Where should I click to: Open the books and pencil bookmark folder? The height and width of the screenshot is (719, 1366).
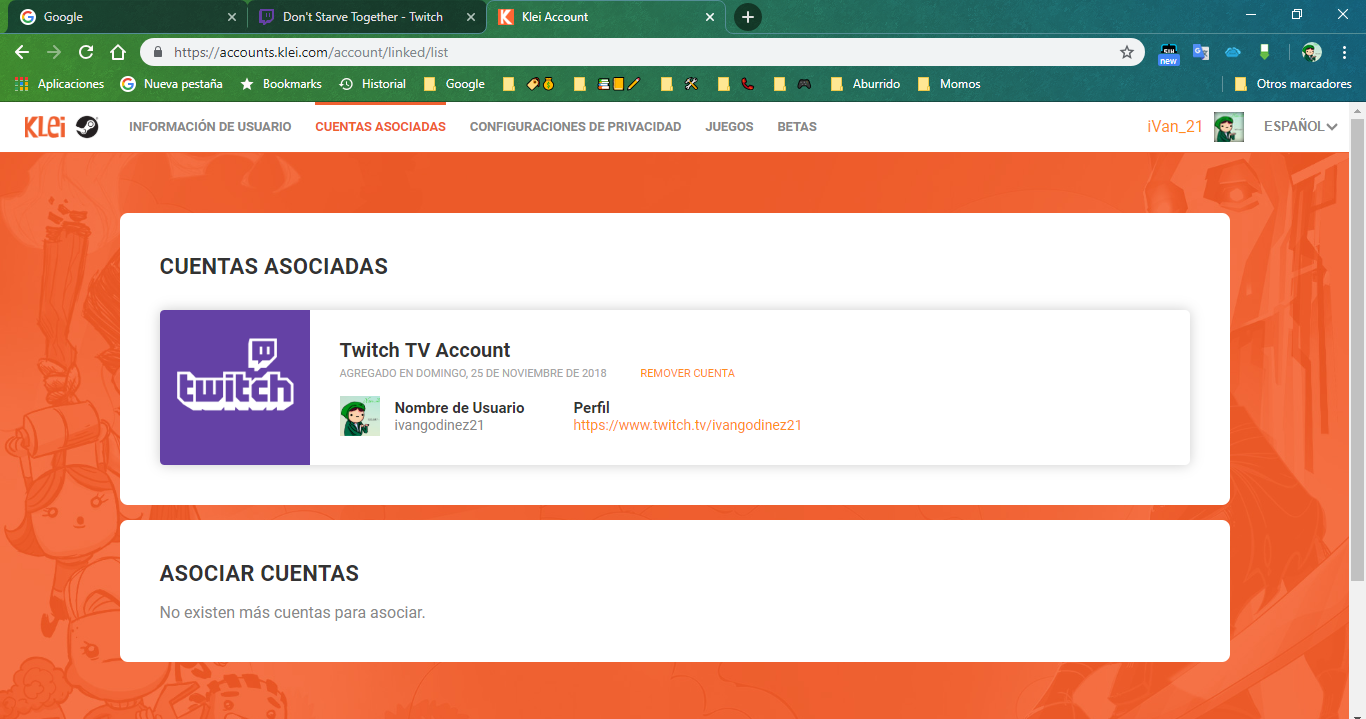[606, 84]
